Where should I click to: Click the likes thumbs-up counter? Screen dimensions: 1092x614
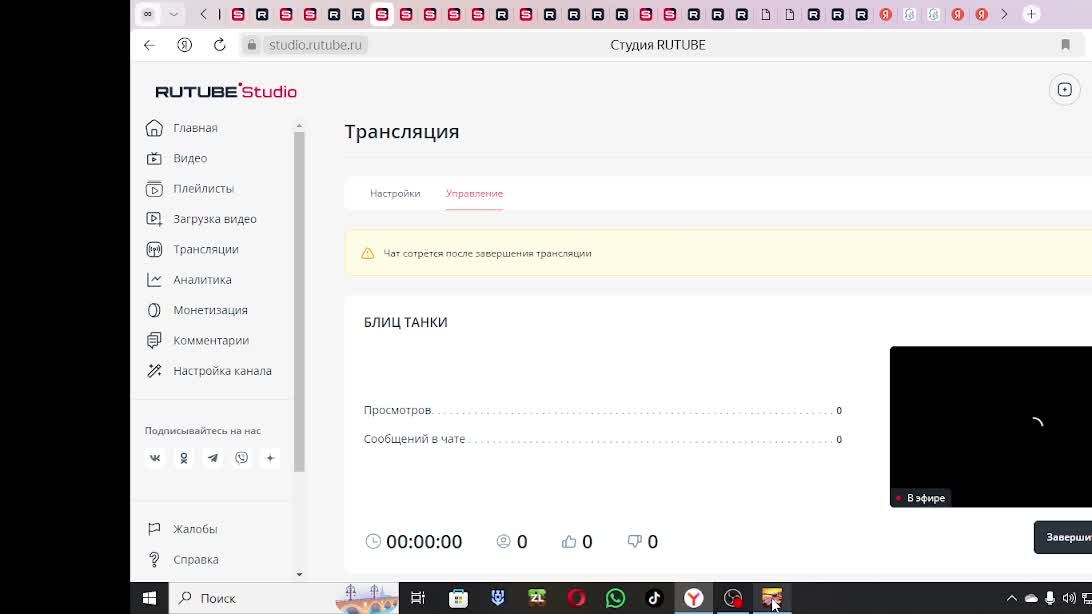(x=577, y=542)
